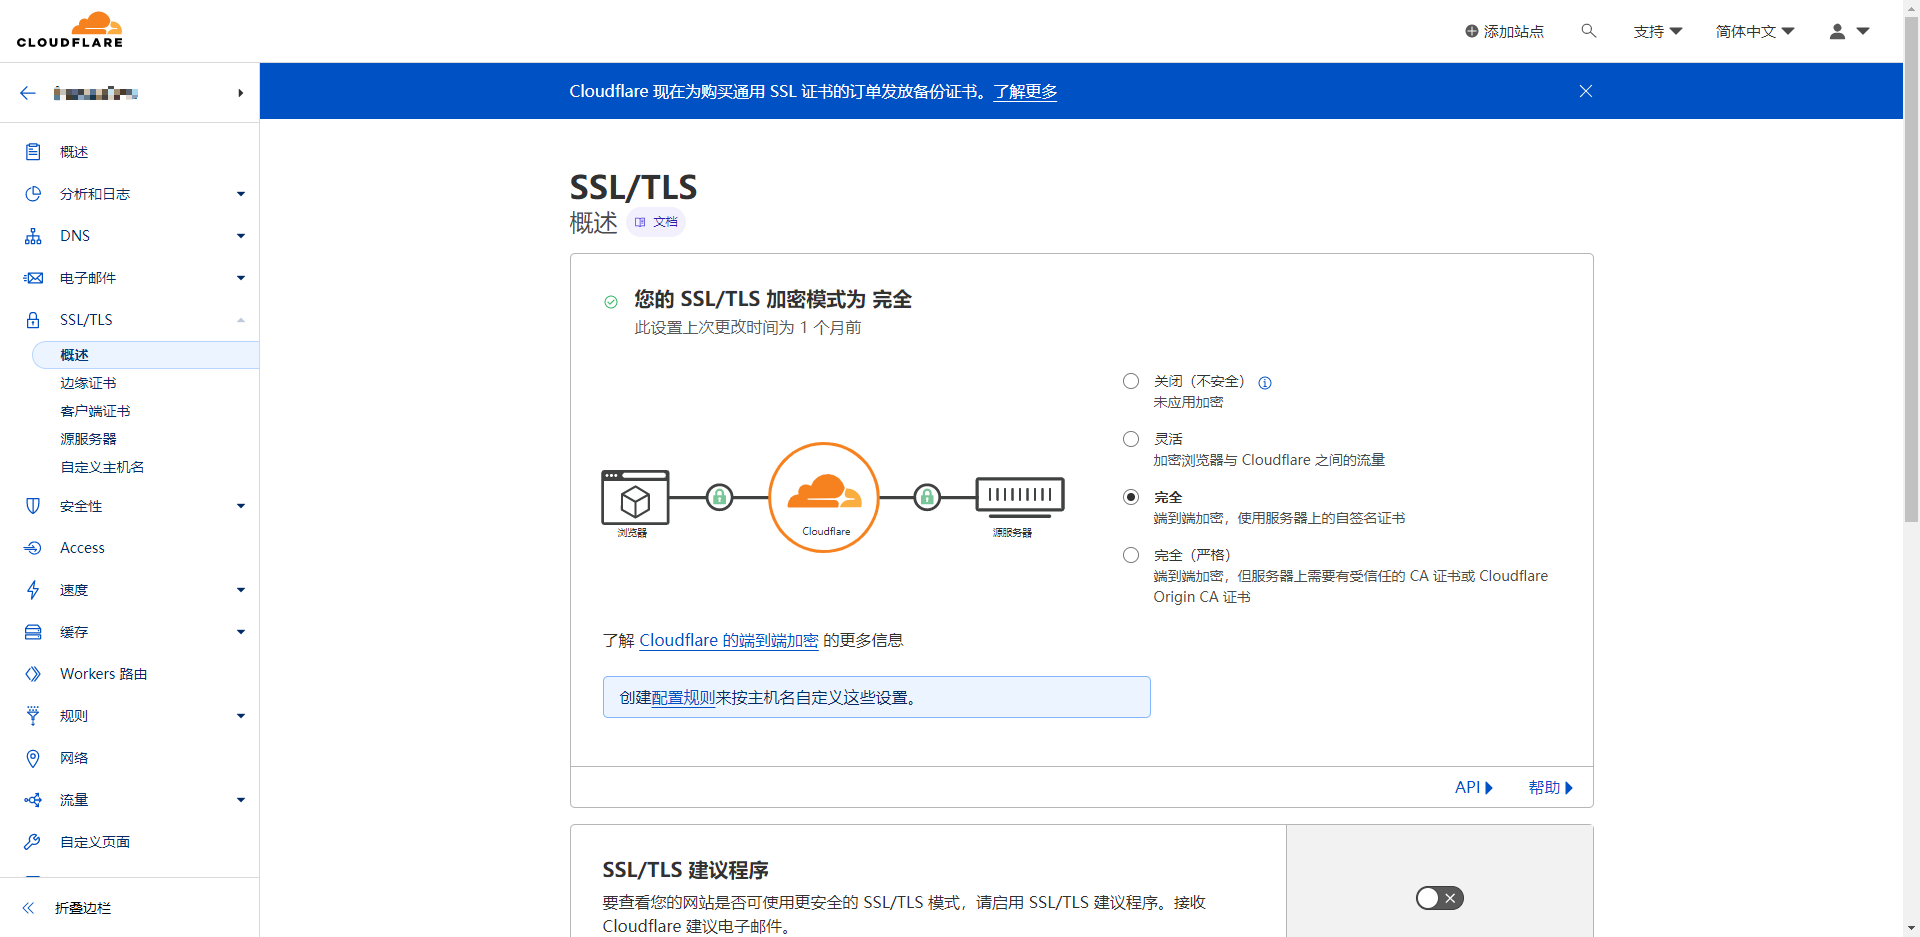
Task: Click the Workers 路由 diamond icon
Action: point(33,674)
